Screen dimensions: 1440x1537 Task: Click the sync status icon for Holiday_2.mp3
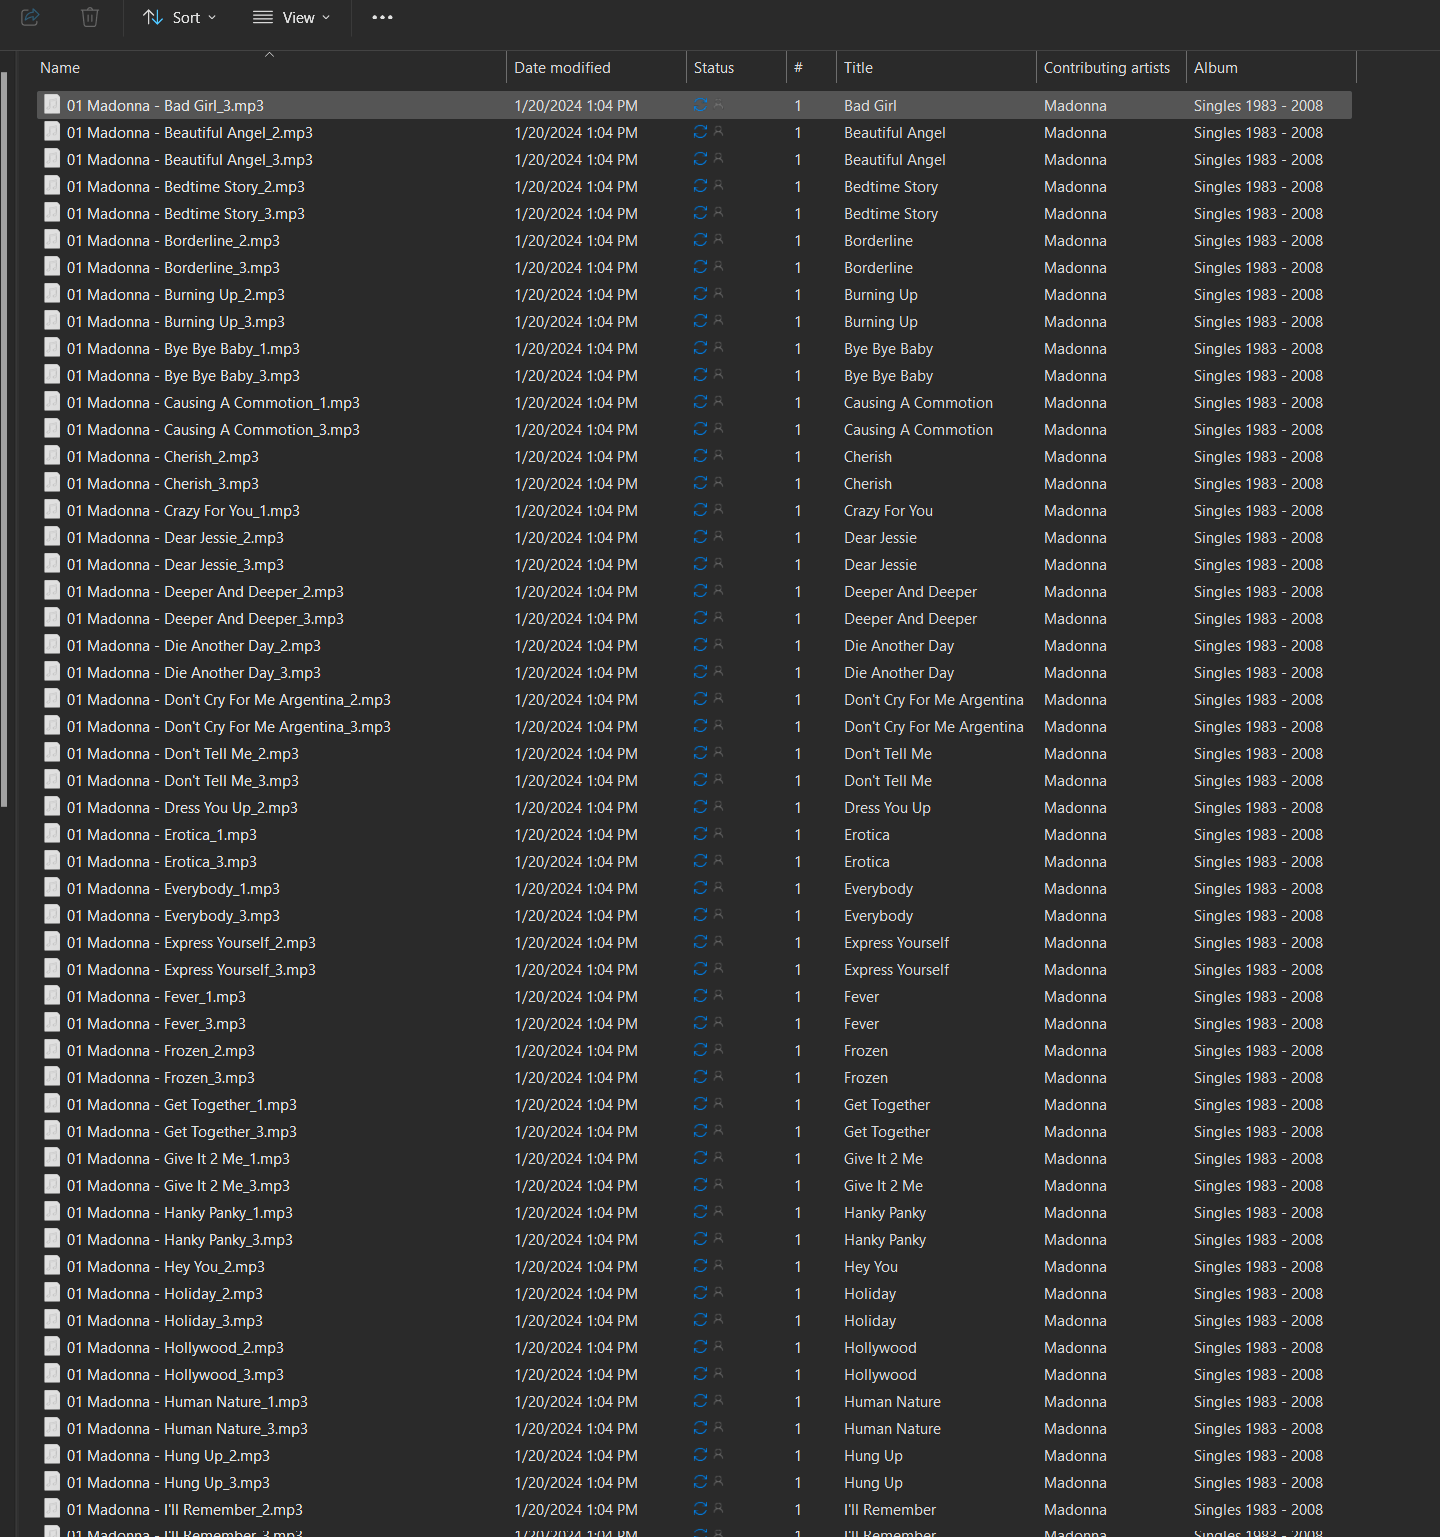pyautogui.click(x=700, y=1293)
